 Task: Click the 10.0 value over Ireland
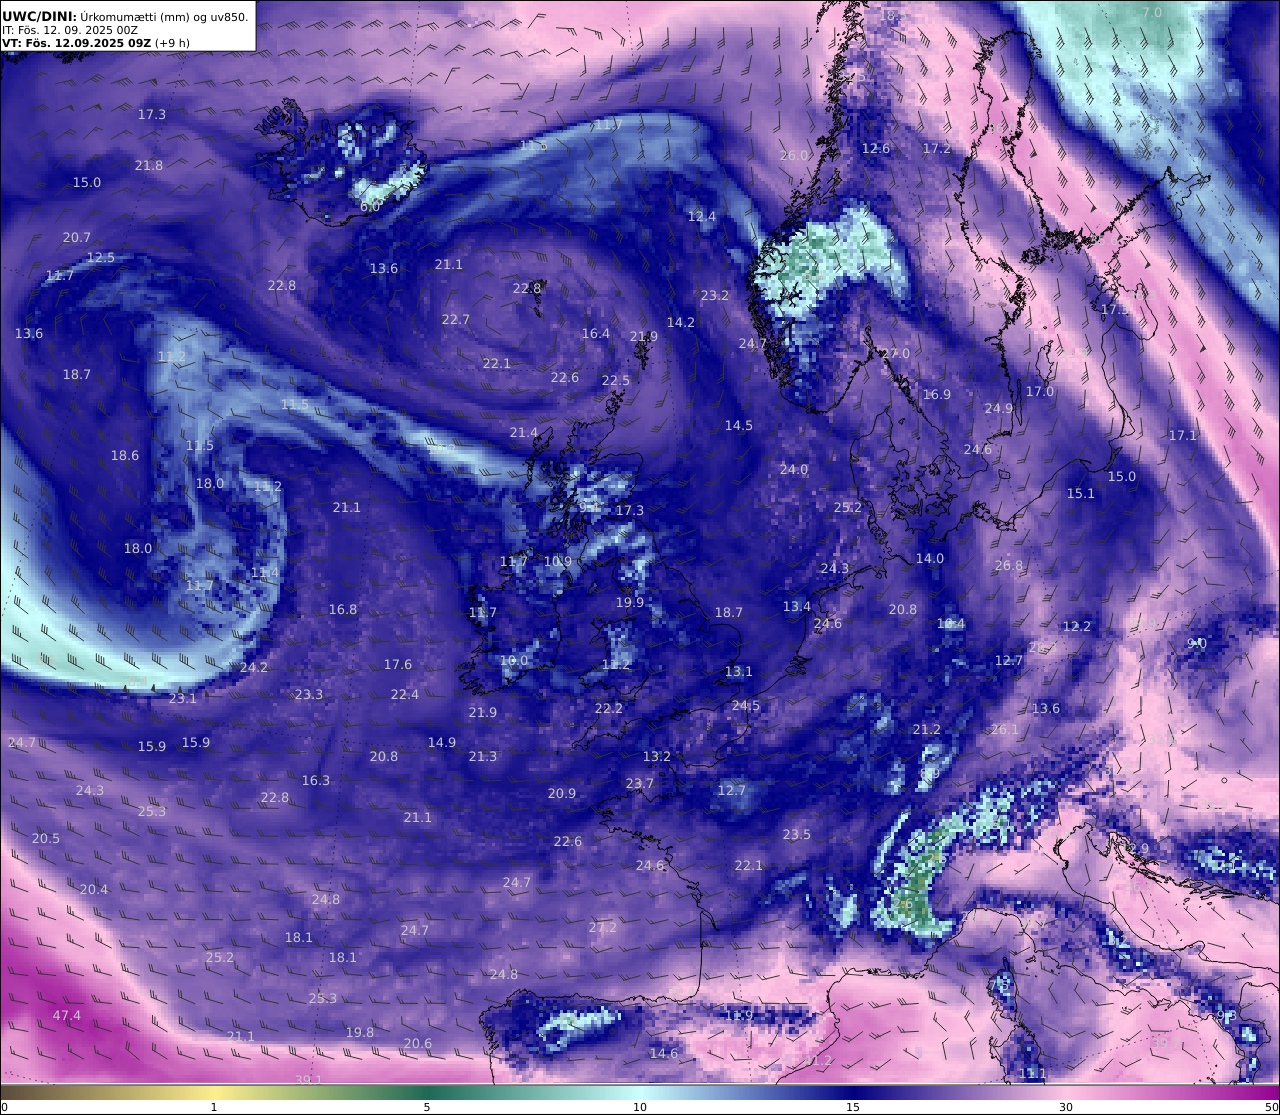514,660
